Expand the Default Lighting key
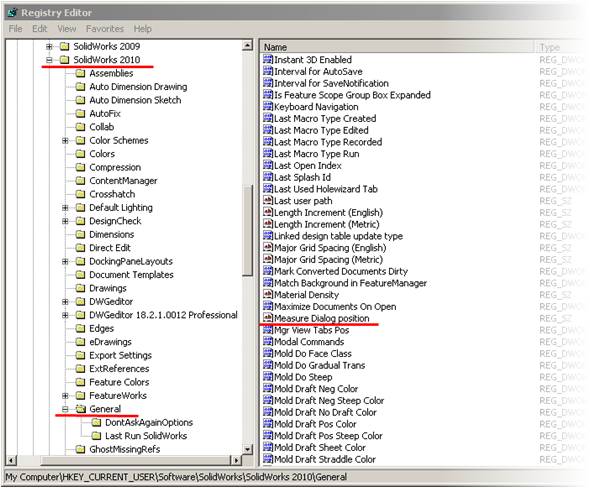Image resolution: width=590 pixels, height=488 pixels. coord(65,208)
